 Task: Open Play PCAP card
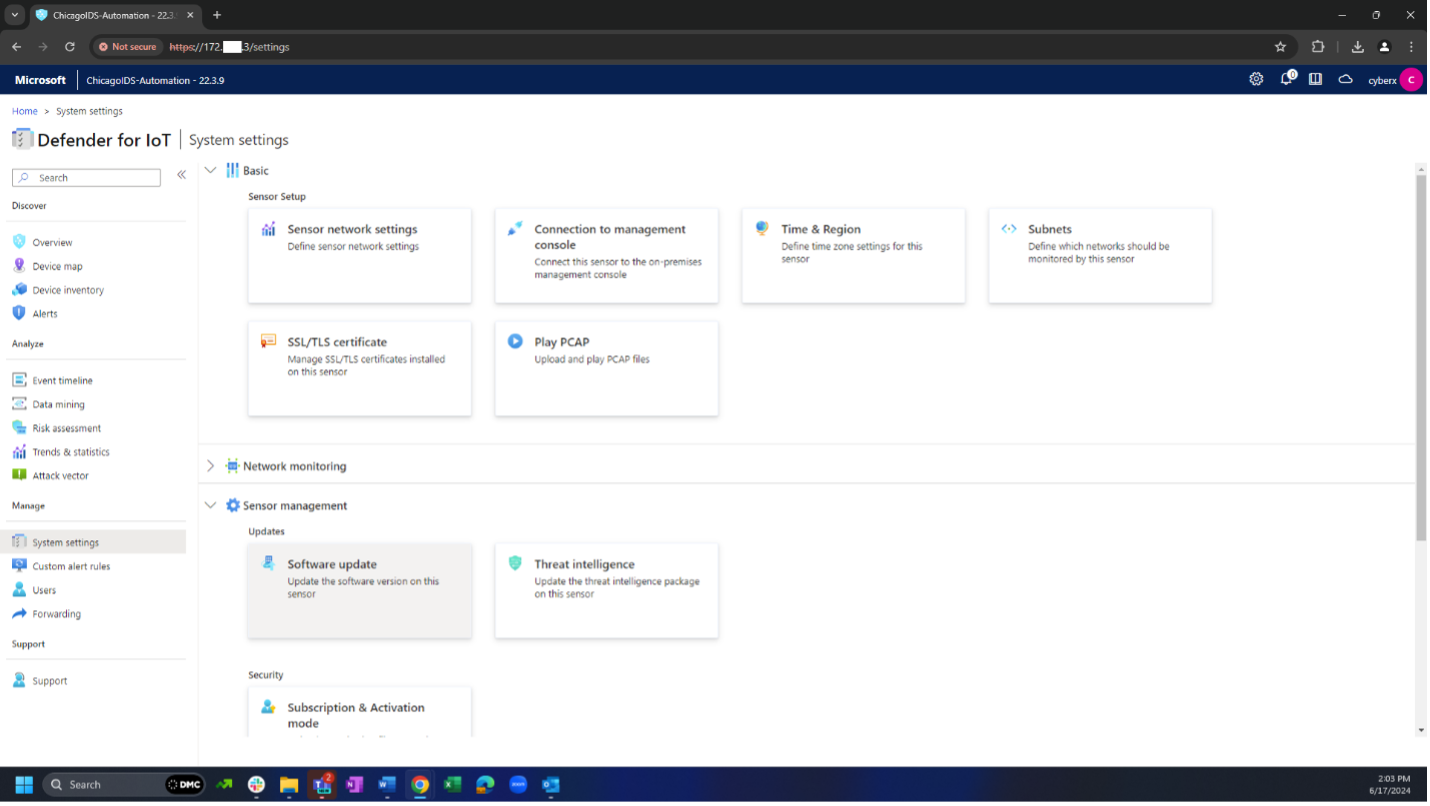[x=606, y=368]
